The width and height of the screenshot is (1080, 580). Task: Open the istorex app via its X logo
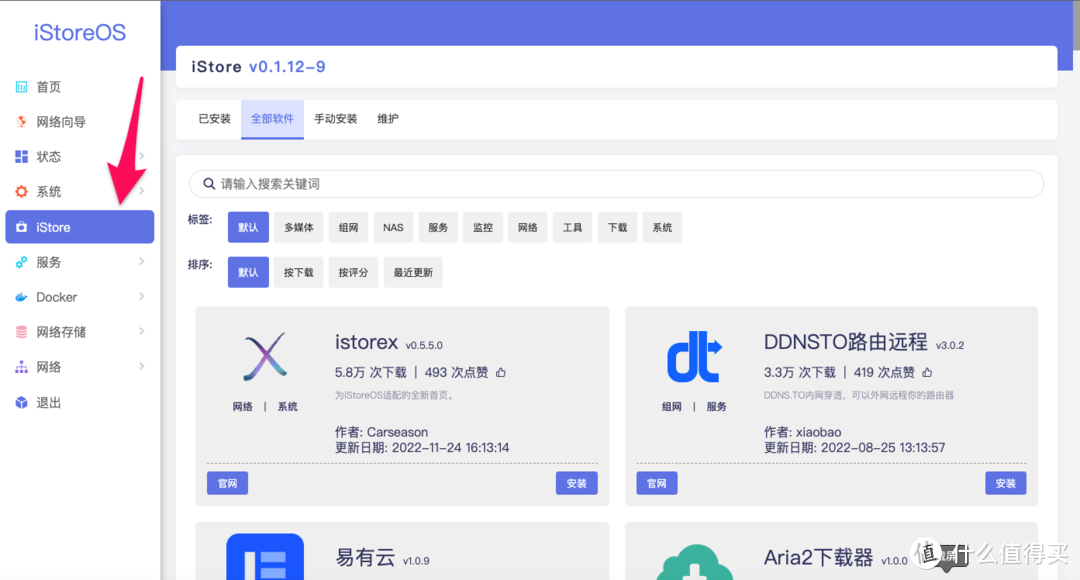point(263,358)
